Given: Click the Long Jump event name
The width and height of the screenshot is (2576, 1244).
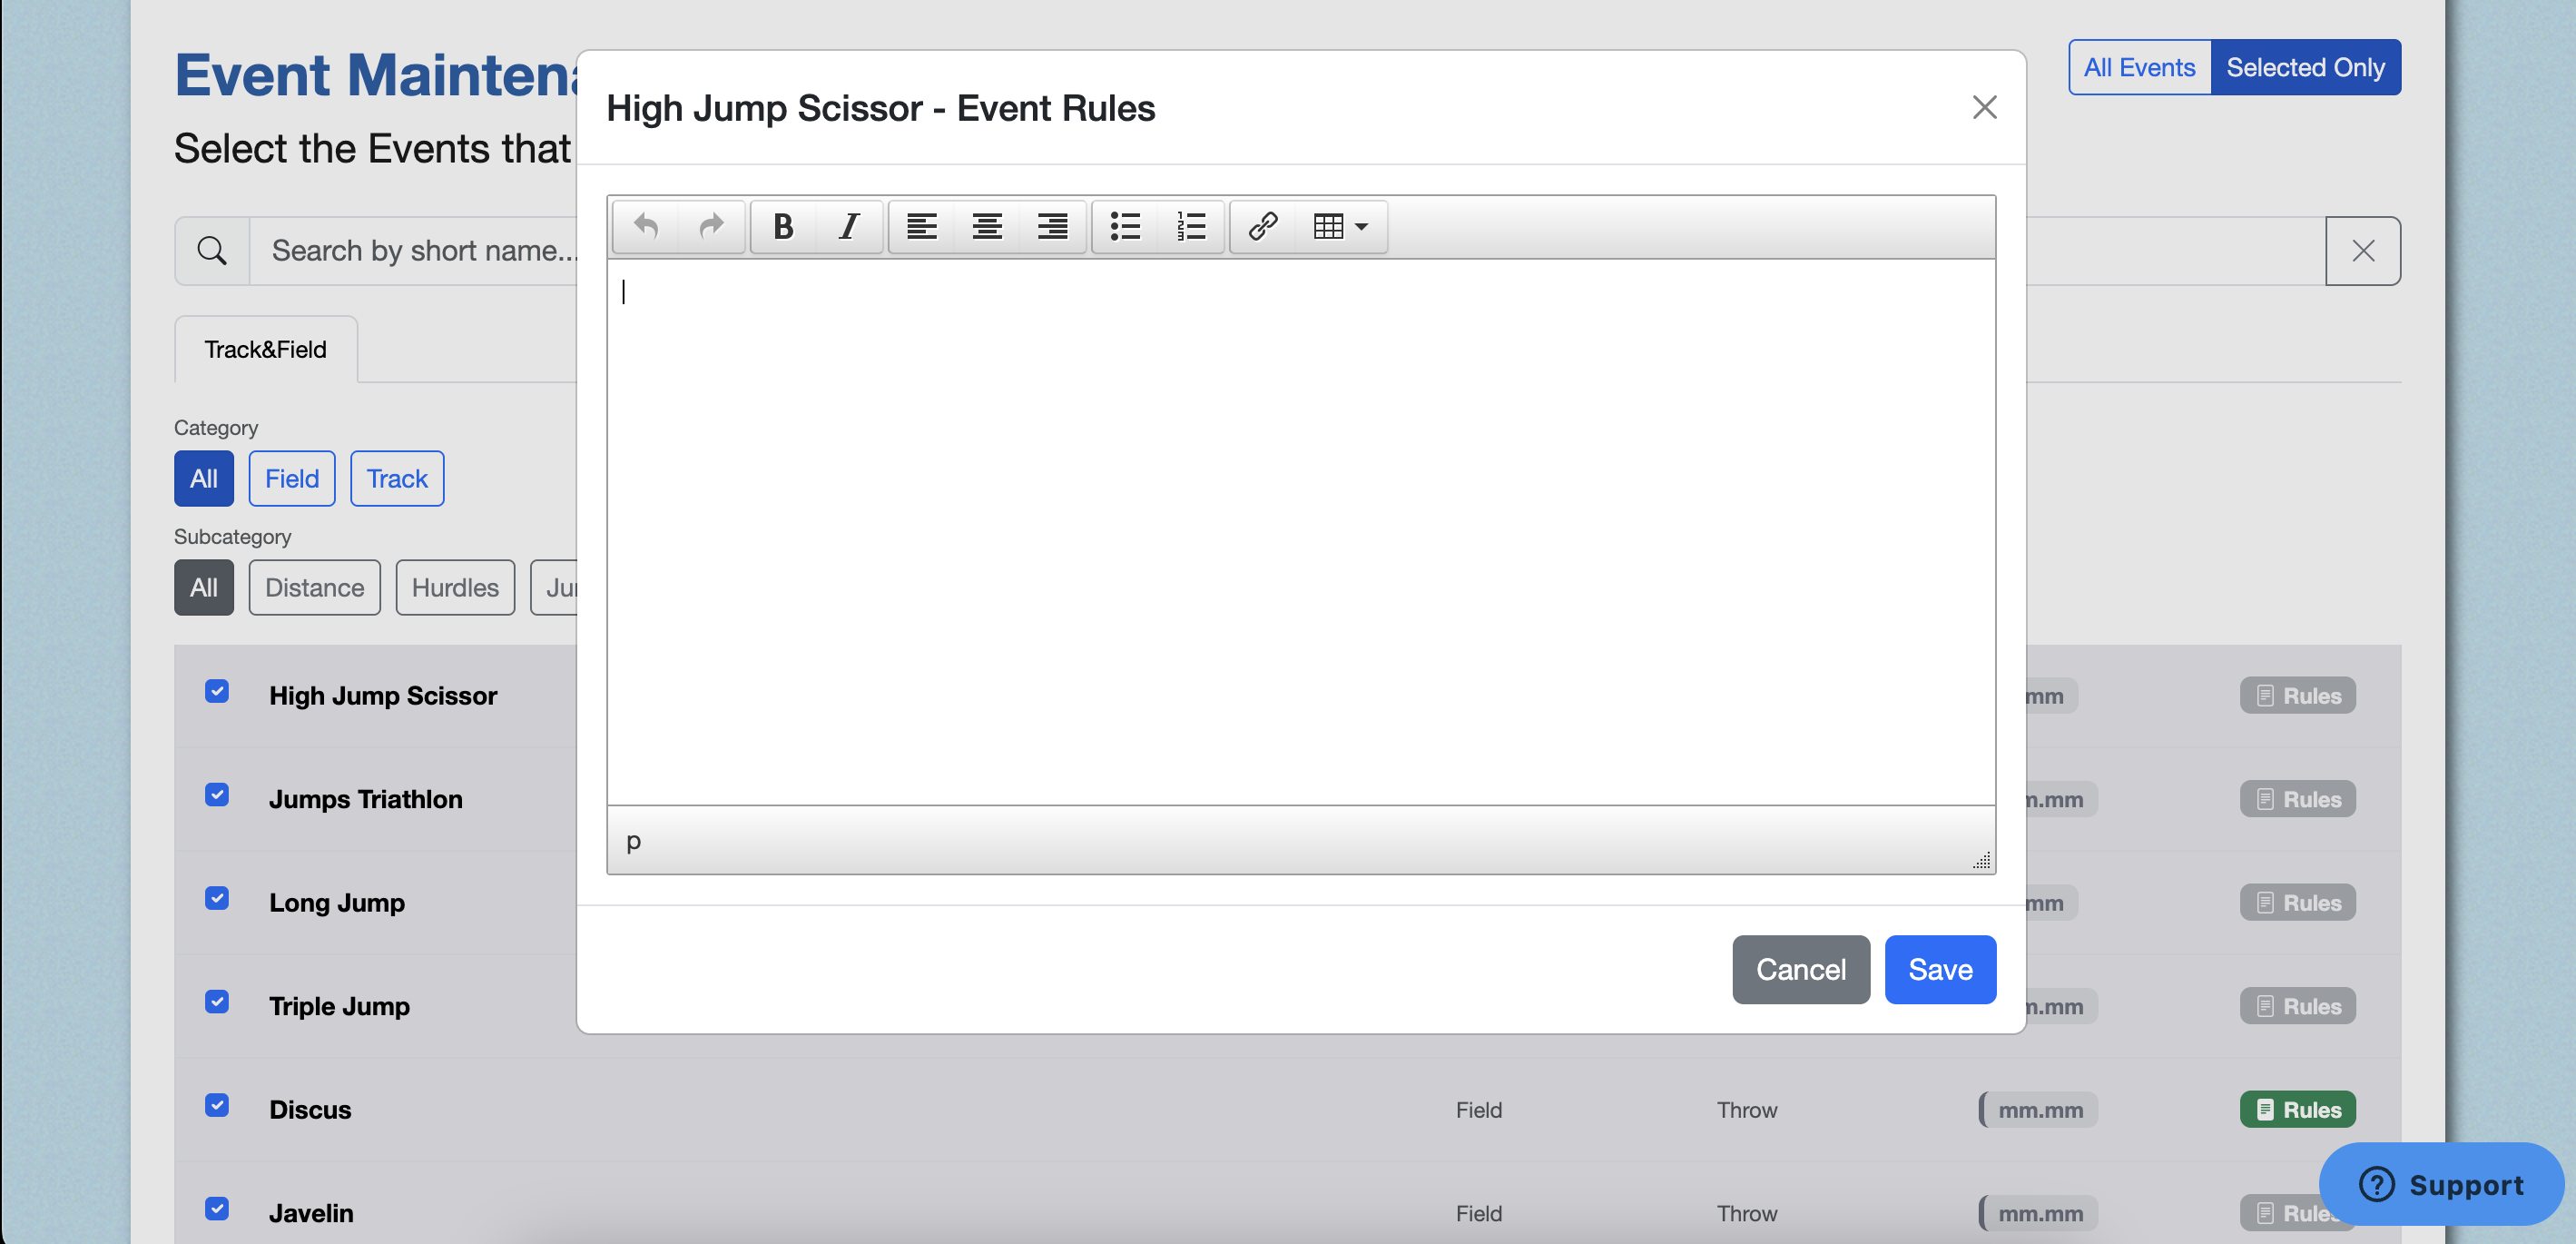Looking at the screenshot, I should pyautogui.click(x=337, y=903).
